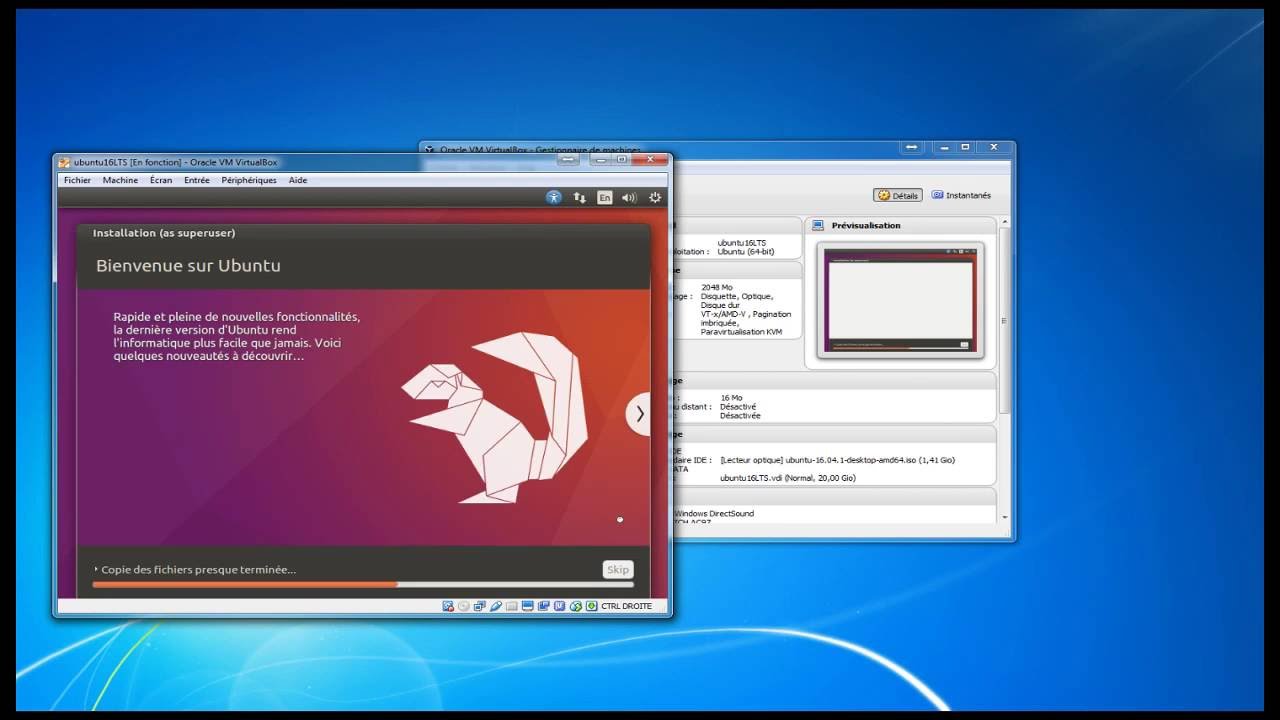This screenshot has width=1280, height=720.
Task: Click the hard disk activity status icon
Action: [x=448, y=606]
